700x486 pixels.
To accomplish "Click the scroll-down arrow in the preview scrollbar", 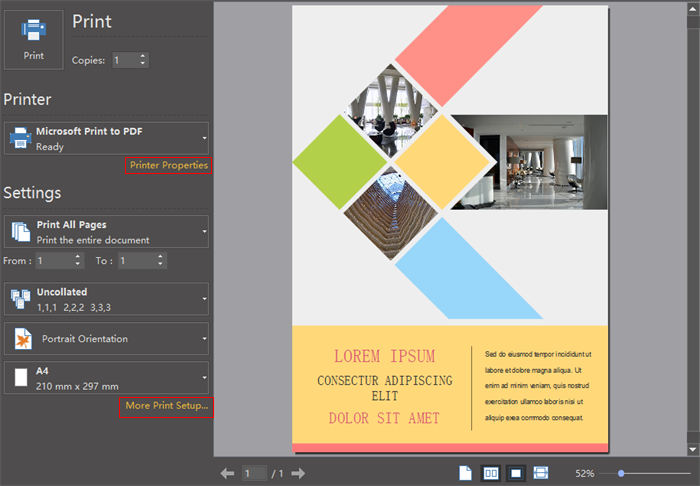I will coord(693,450).
